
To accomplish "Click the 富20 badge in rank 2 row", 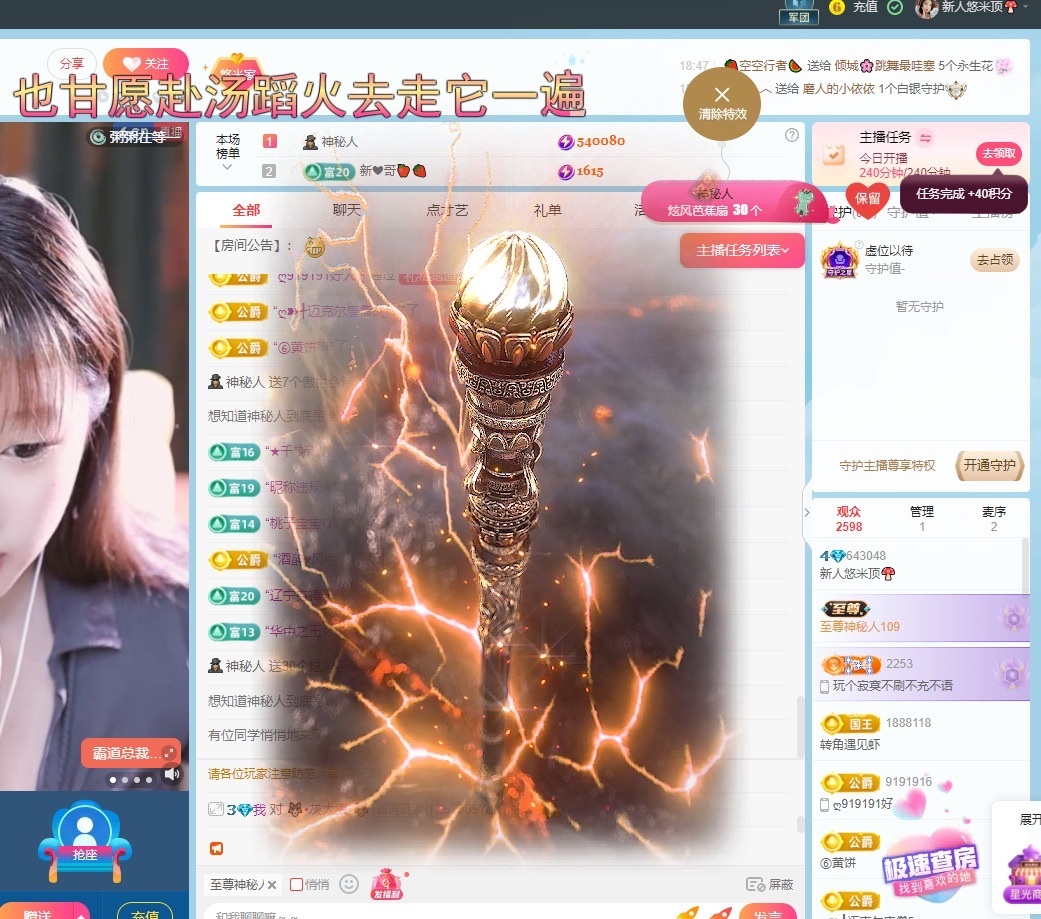I will (x=327, y=172).
